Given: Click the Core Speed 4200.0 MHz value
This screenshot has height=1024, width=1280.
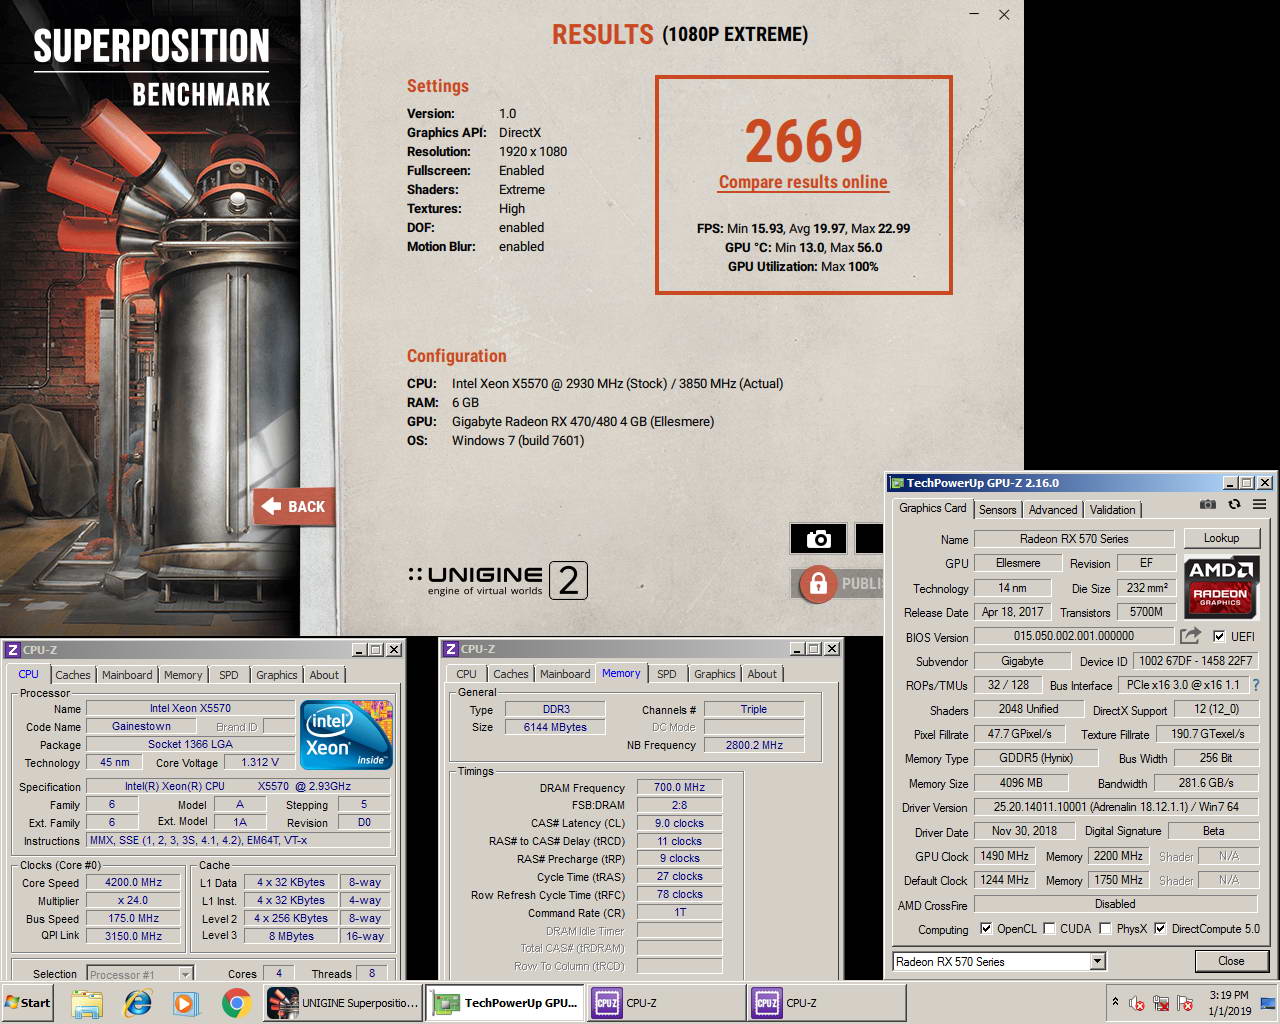Looking at the screenshot, I should click(x=133, y=883).
